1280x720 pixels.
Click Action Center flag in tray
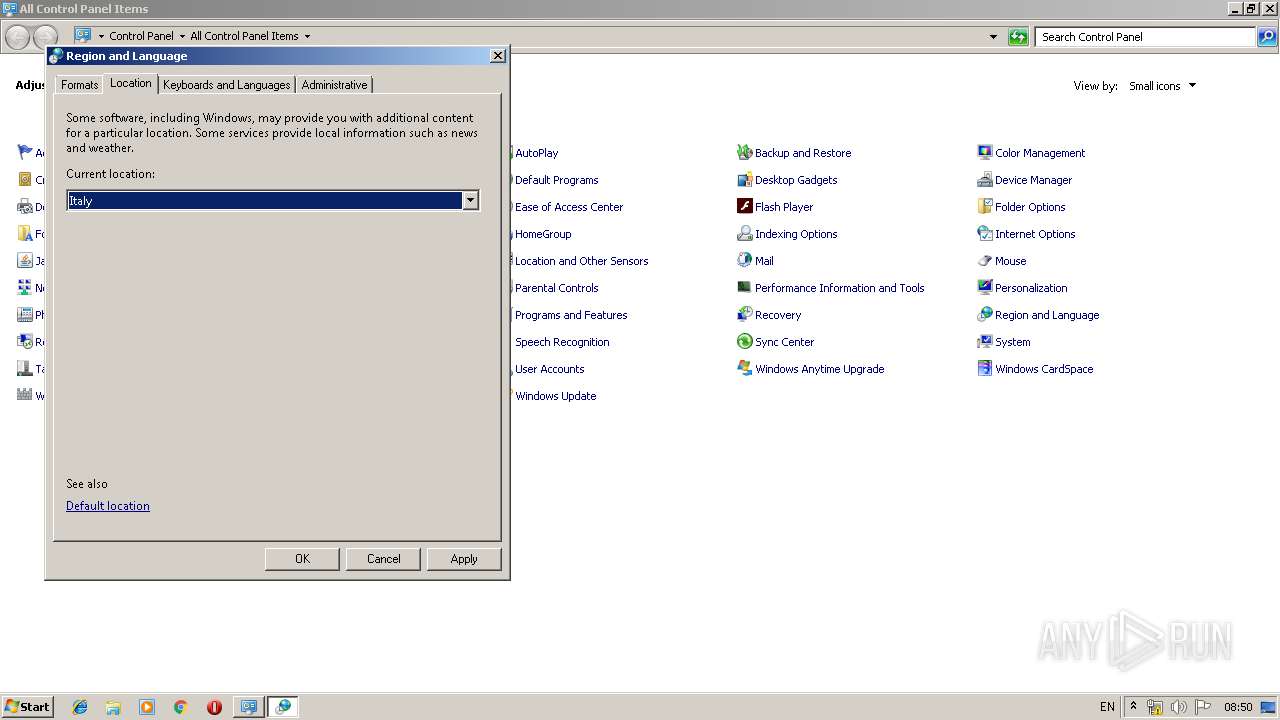click(x=1203, y=707)
